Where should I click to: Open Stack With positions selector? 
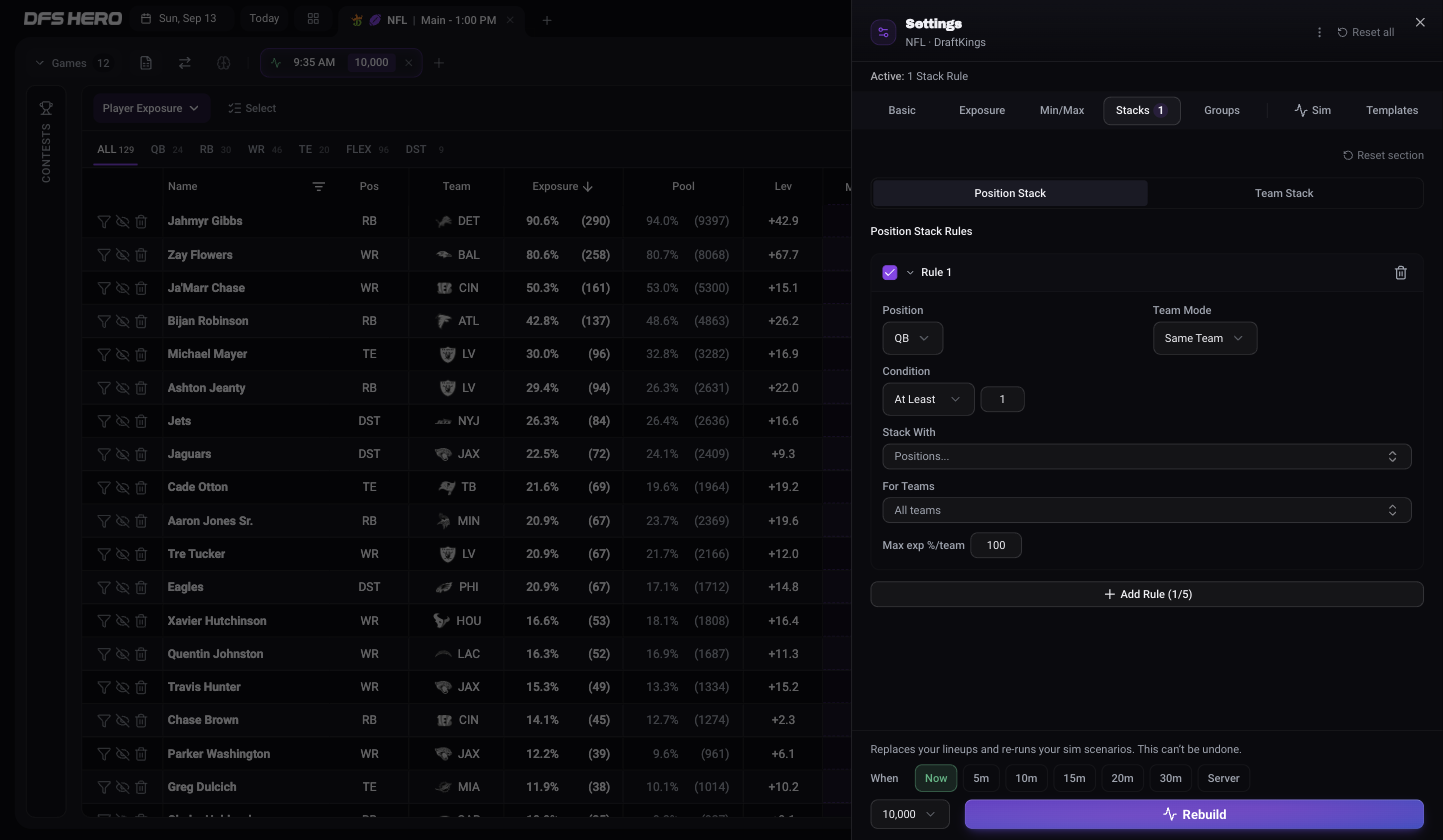point(1146,456)
